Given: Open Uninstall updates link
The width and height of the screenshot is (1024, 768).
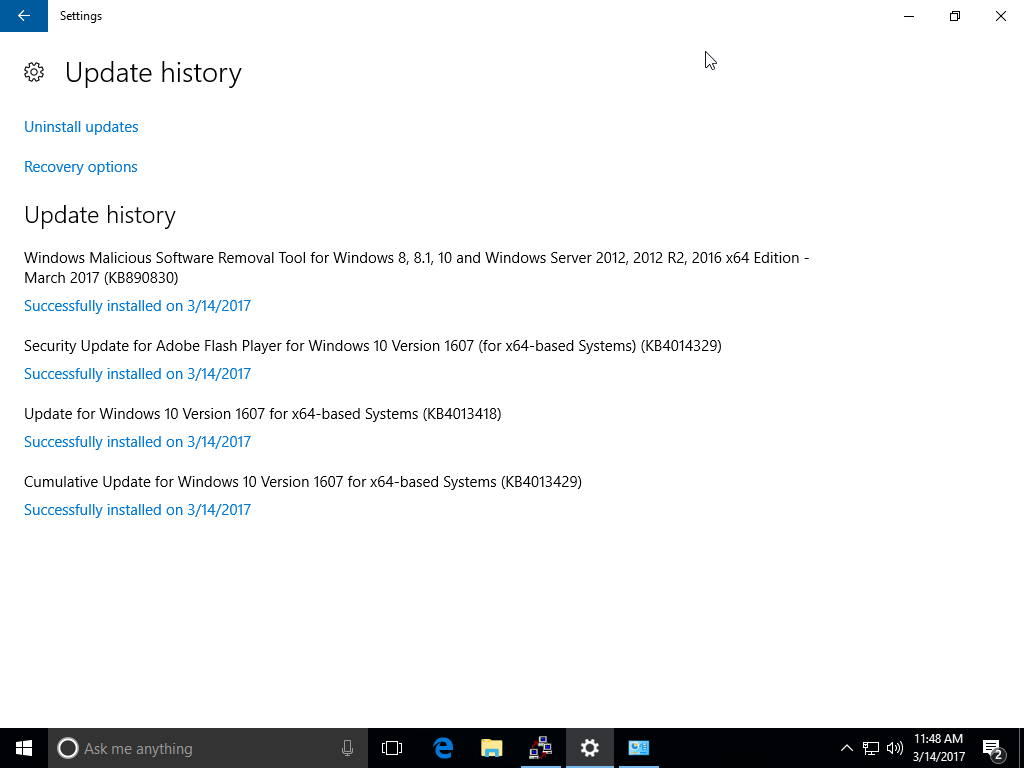Looking at the screenshot, I should (x=81, y=127).
